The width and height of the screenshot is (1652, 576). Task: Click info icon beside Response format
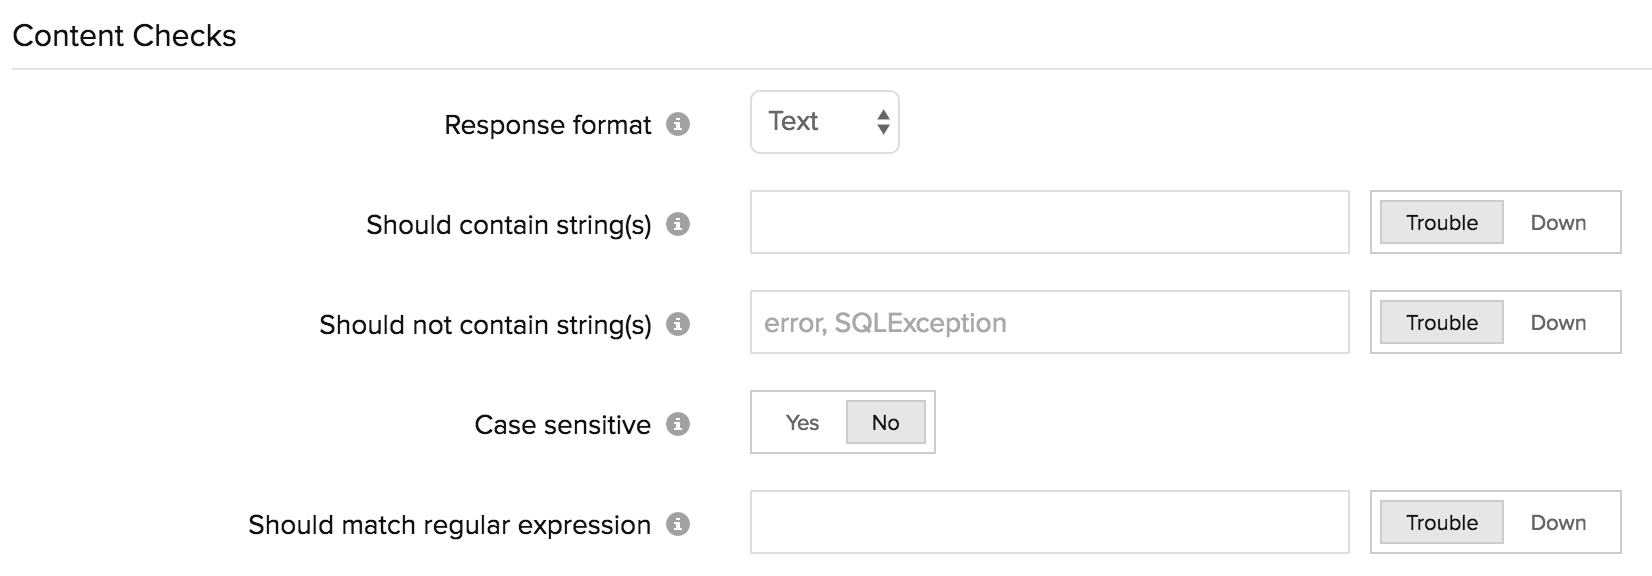(x=678, y=125)
